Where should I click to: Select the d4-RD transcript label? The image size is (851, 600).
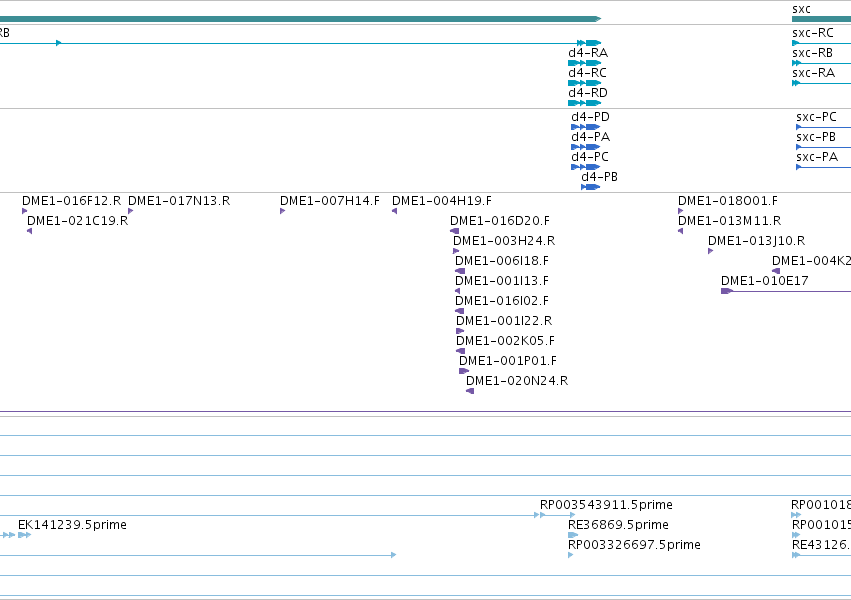tap(588, 93)
